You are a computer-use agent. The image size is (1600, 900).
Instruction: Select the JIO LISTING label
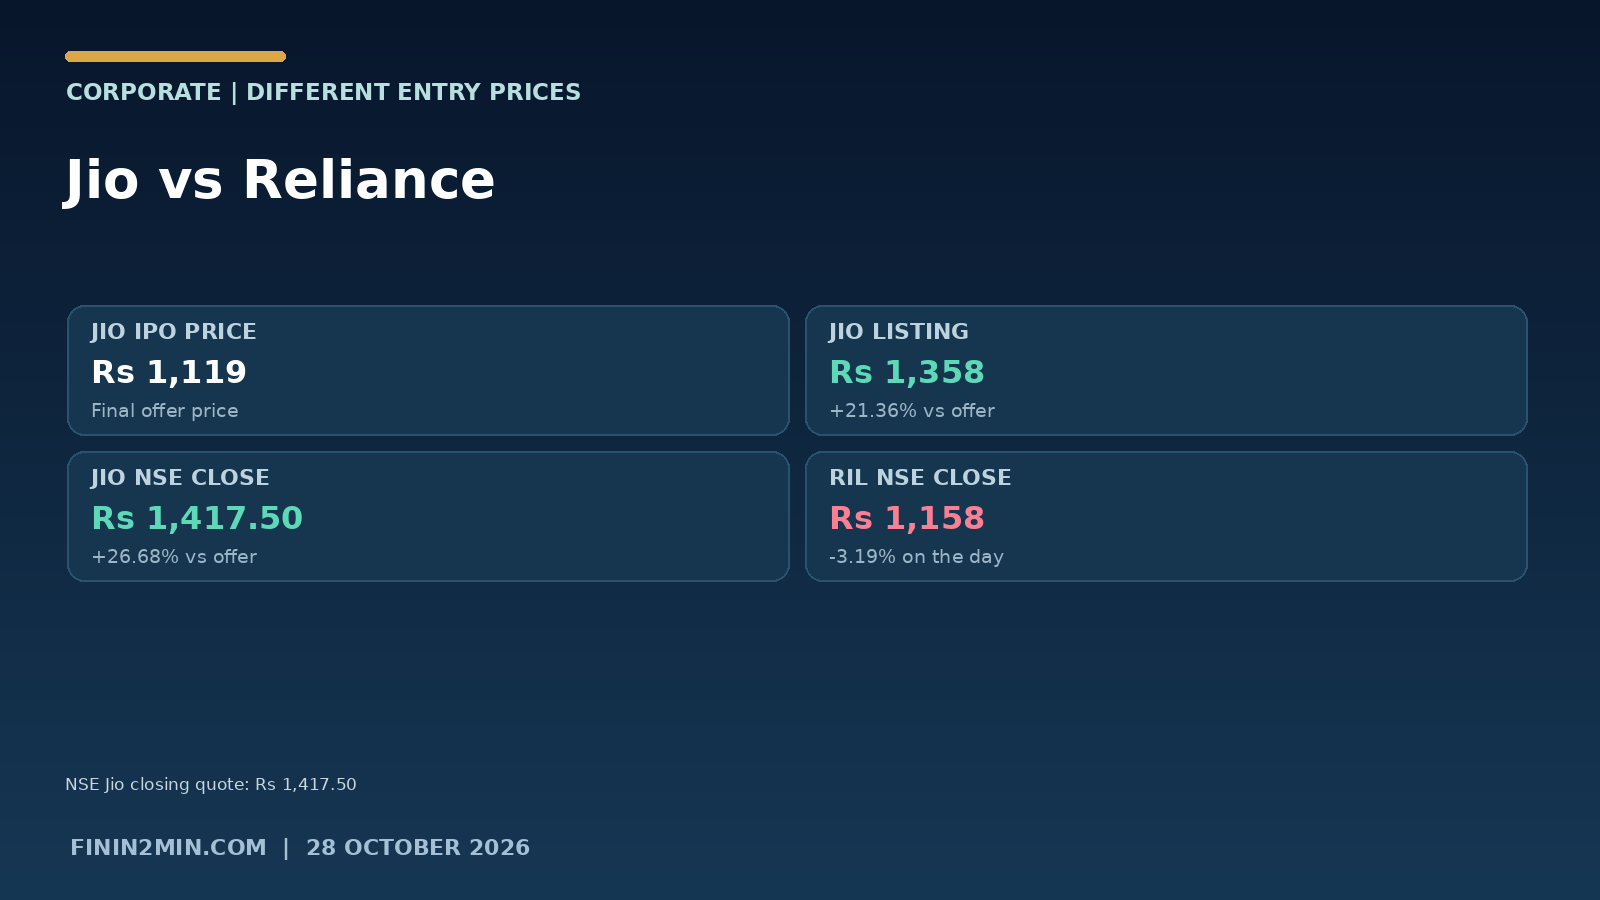tap(899, 332)
